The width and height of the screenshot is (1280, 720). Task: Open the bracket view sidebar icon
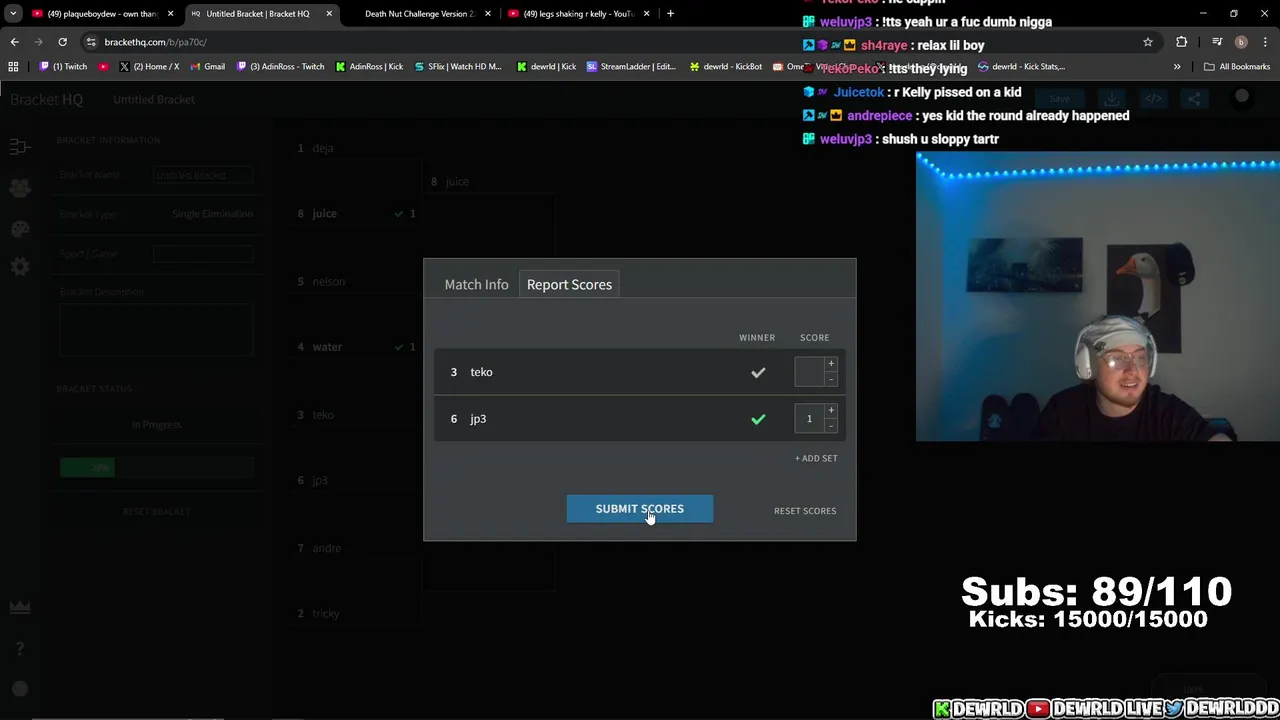tap(19, 148)
